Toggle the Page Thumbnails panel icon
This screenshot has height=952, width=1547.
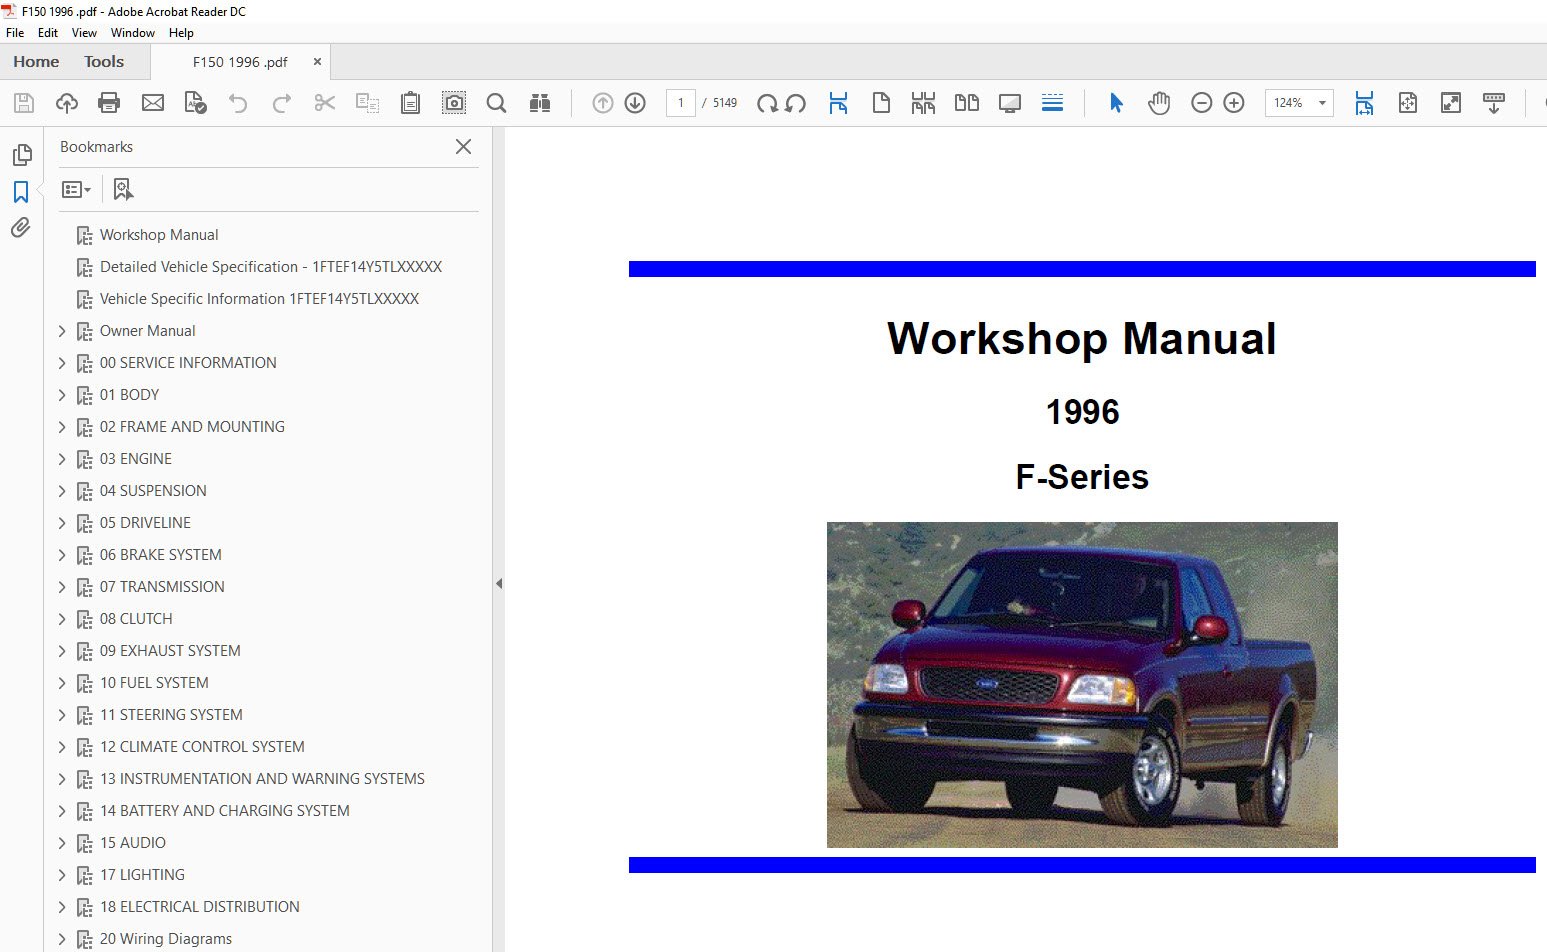pos(21,155)
